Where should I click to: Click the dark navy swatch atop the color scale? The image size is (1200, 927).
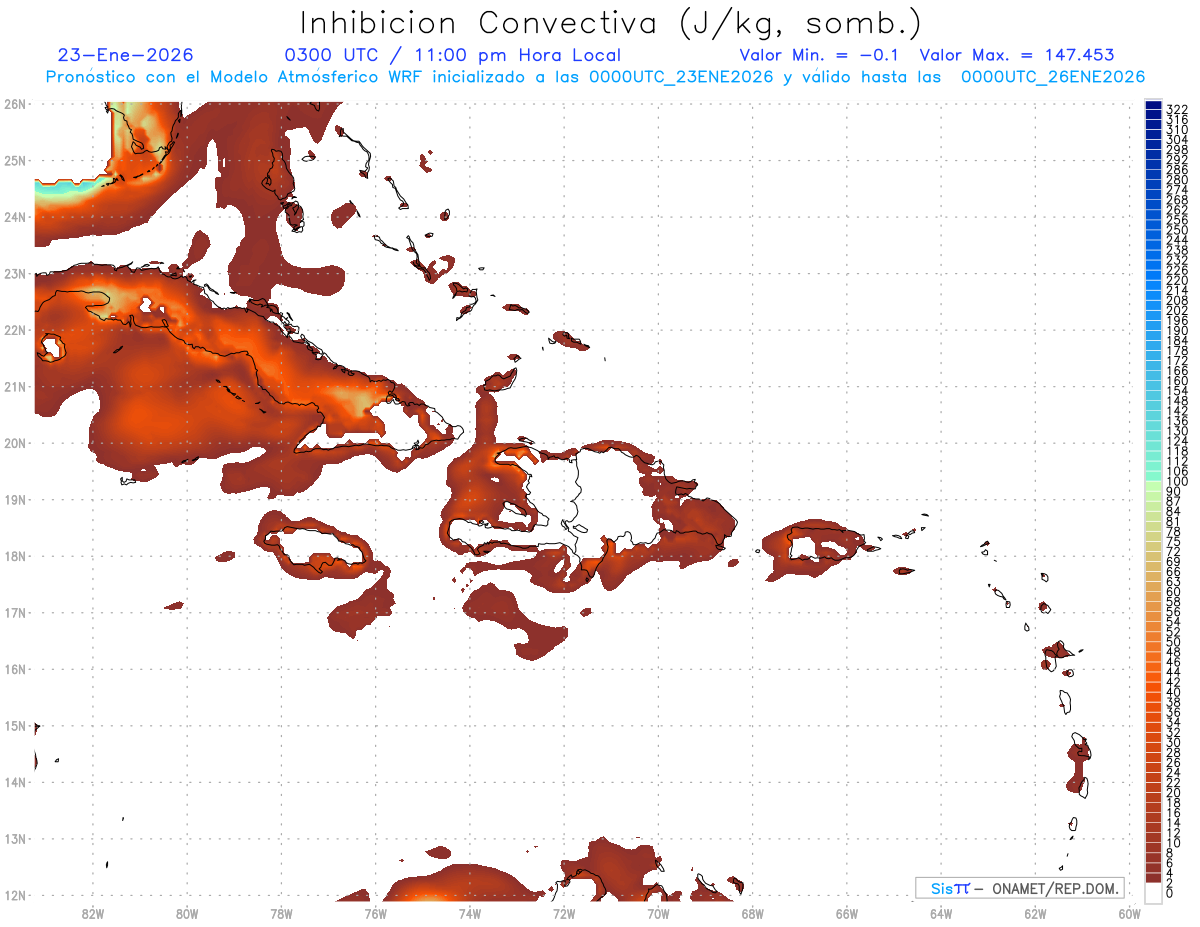pos(1154,105)
